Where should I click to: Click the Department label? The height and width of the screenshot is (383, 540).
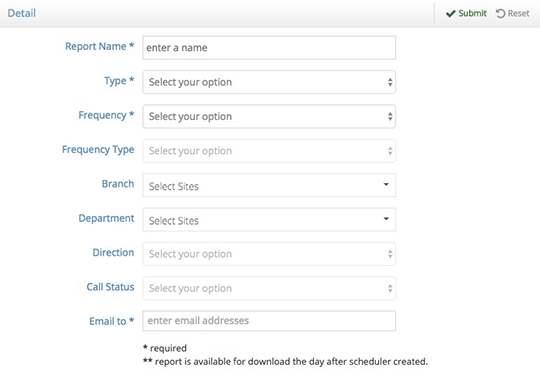106,218
